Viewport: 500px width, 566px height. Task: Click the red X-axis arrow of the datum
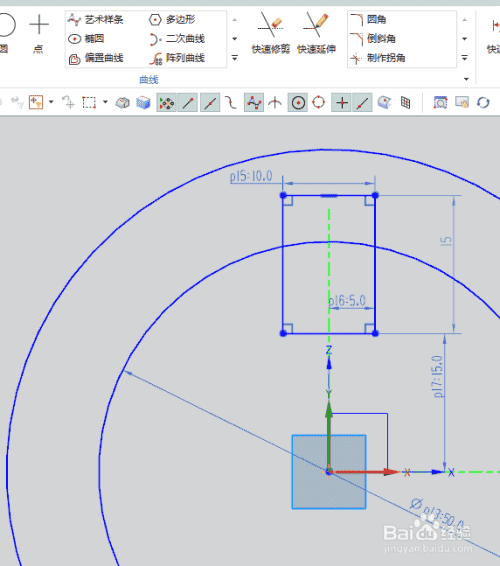[x=364, y=471]
